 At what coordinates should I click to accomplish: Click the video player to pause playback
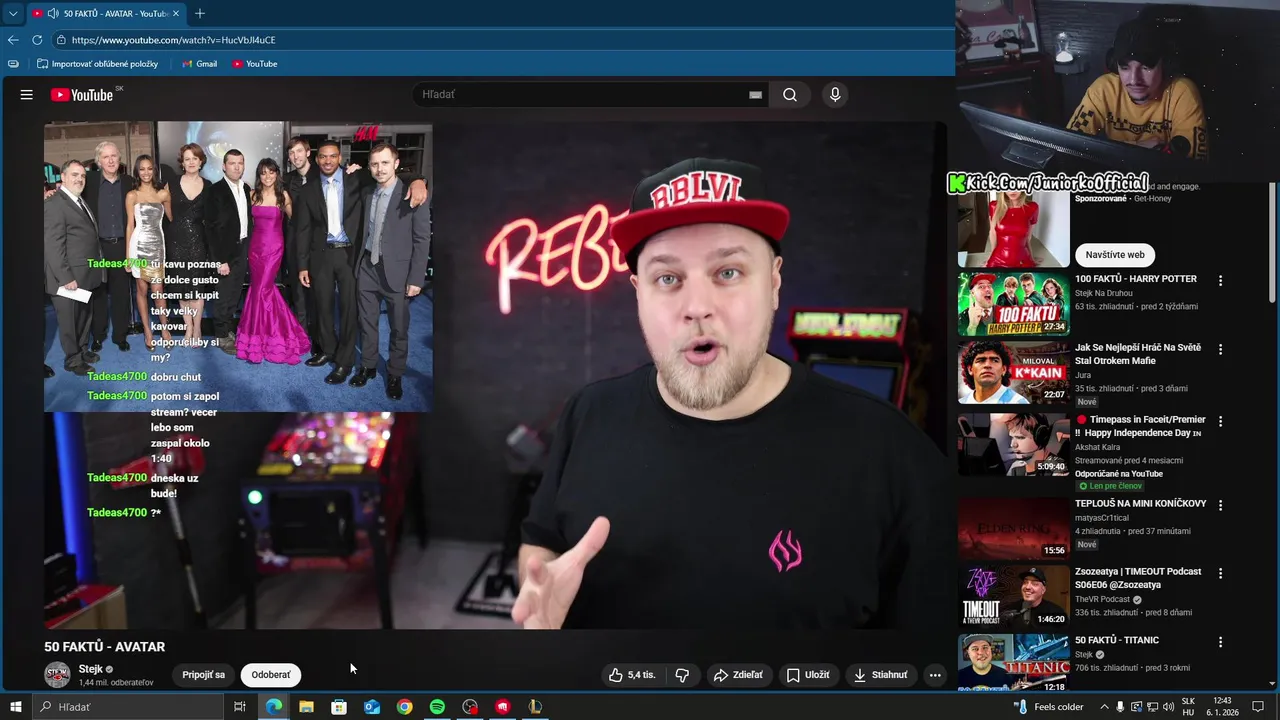pyautogui.click(x=495, y=375)
